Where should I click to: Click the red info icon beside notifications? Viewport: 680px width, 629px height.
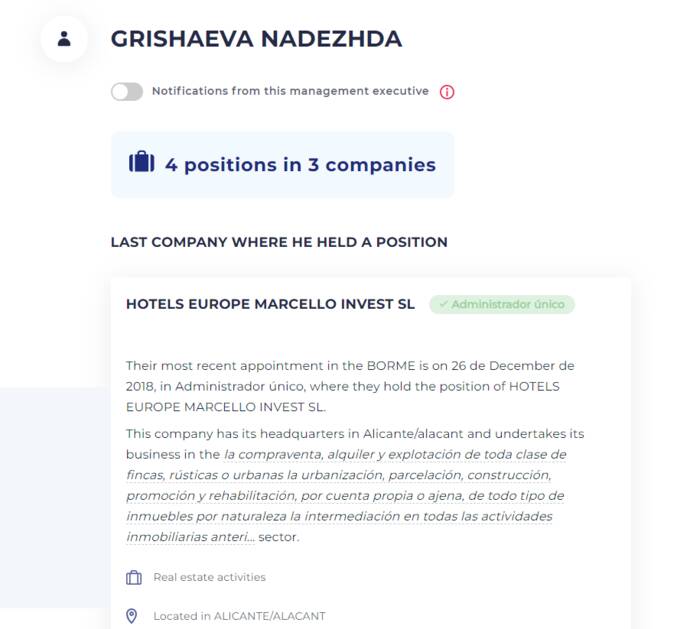tap(447, 92)
